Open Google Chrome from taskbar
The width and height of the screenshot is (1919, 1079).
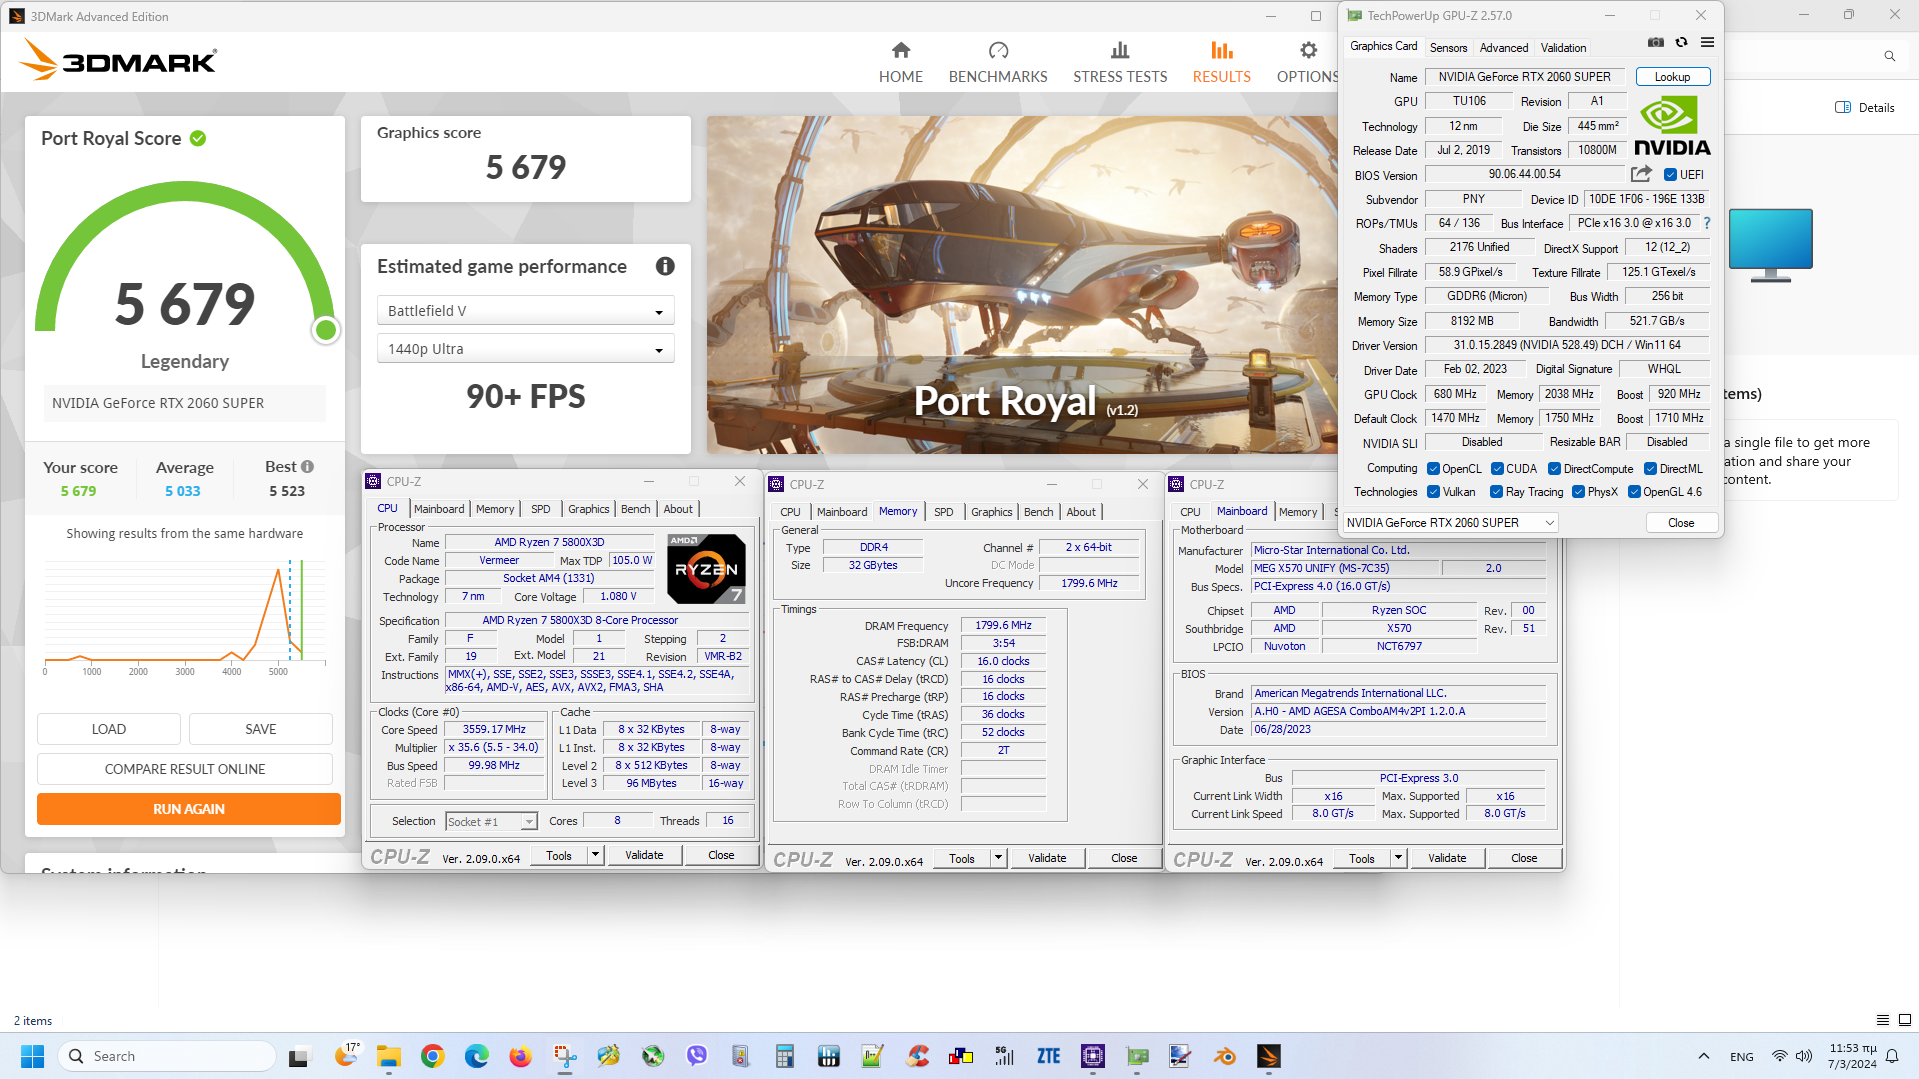pos(432,1056)
